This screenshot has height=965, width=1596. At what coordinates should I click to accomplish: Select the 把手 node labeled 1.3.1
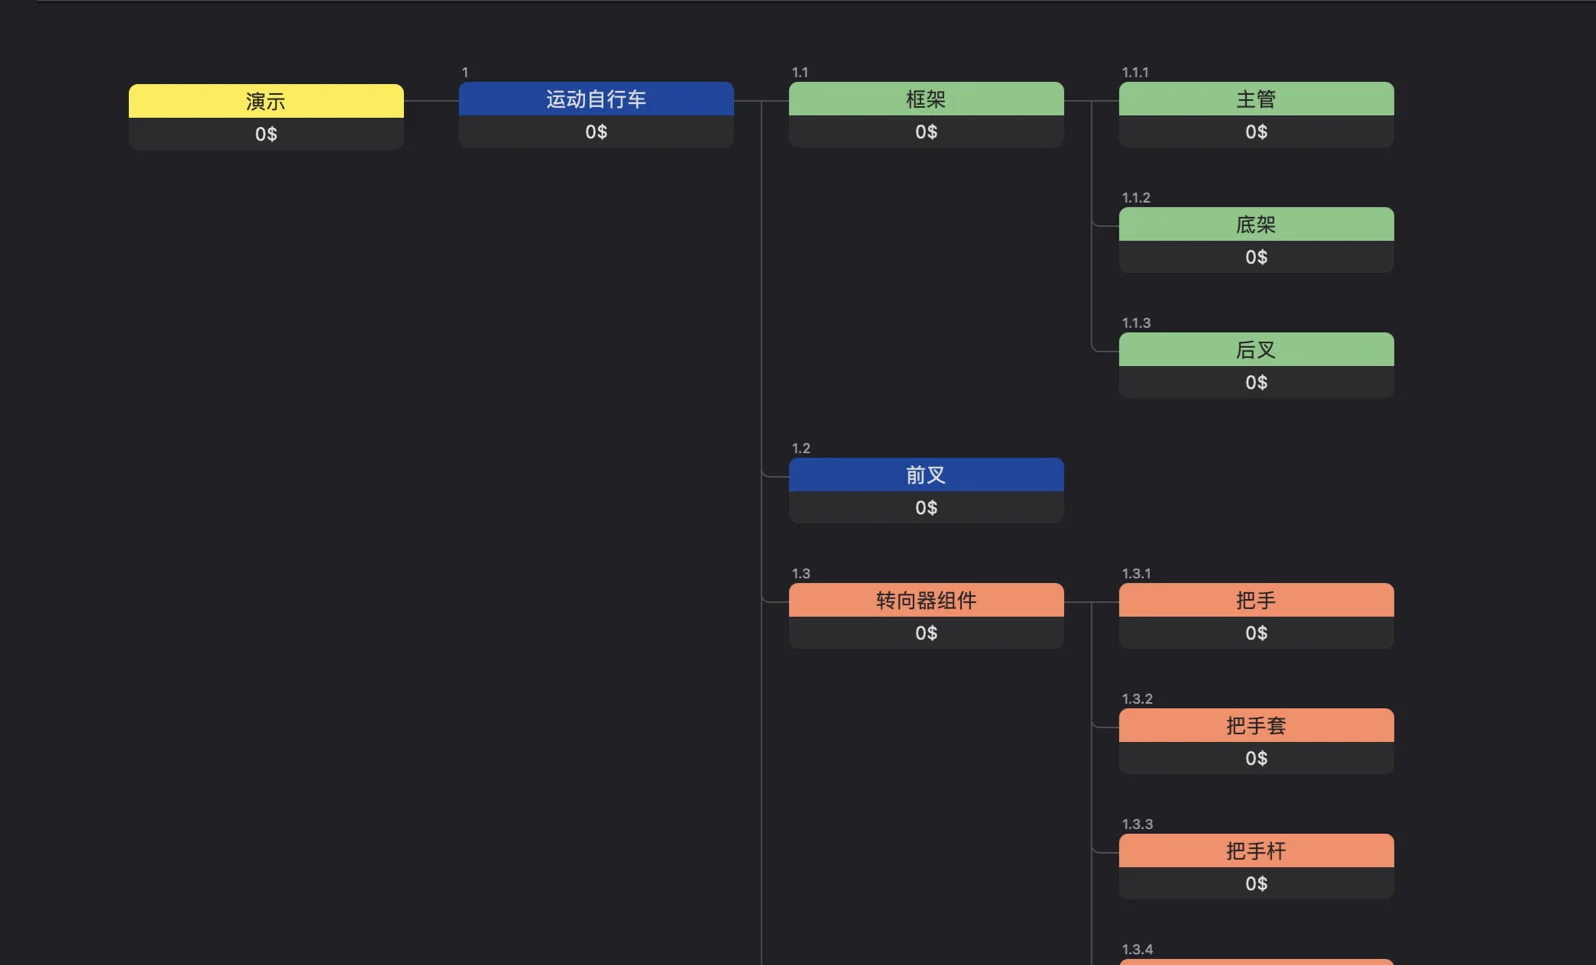[1256, 600]
